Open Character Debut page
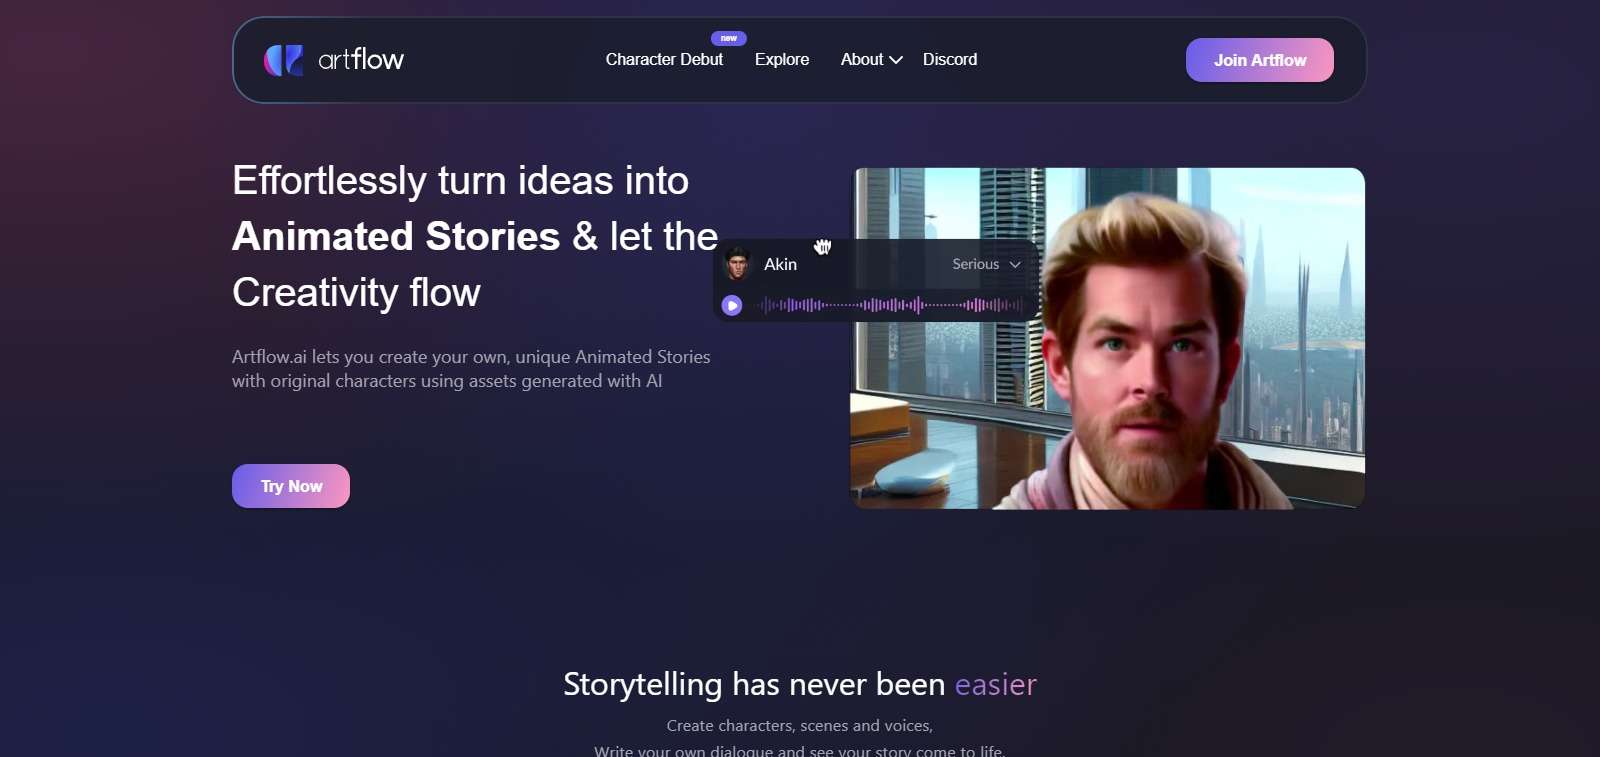This screenshot has height=757, width=1600. tap(664, 60)
